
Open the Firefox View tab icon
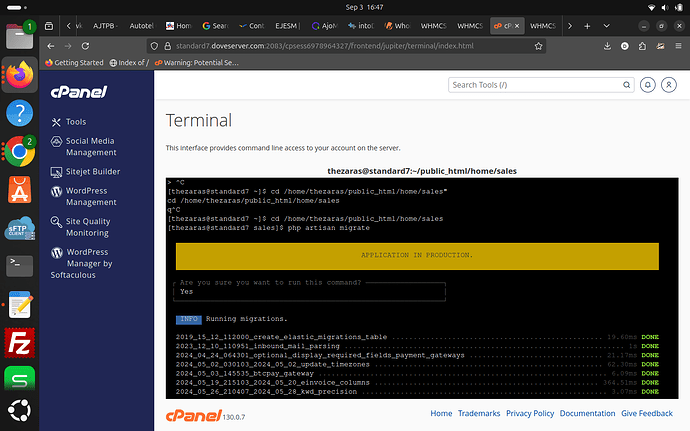pyautogui.click(x=49, y=26)
